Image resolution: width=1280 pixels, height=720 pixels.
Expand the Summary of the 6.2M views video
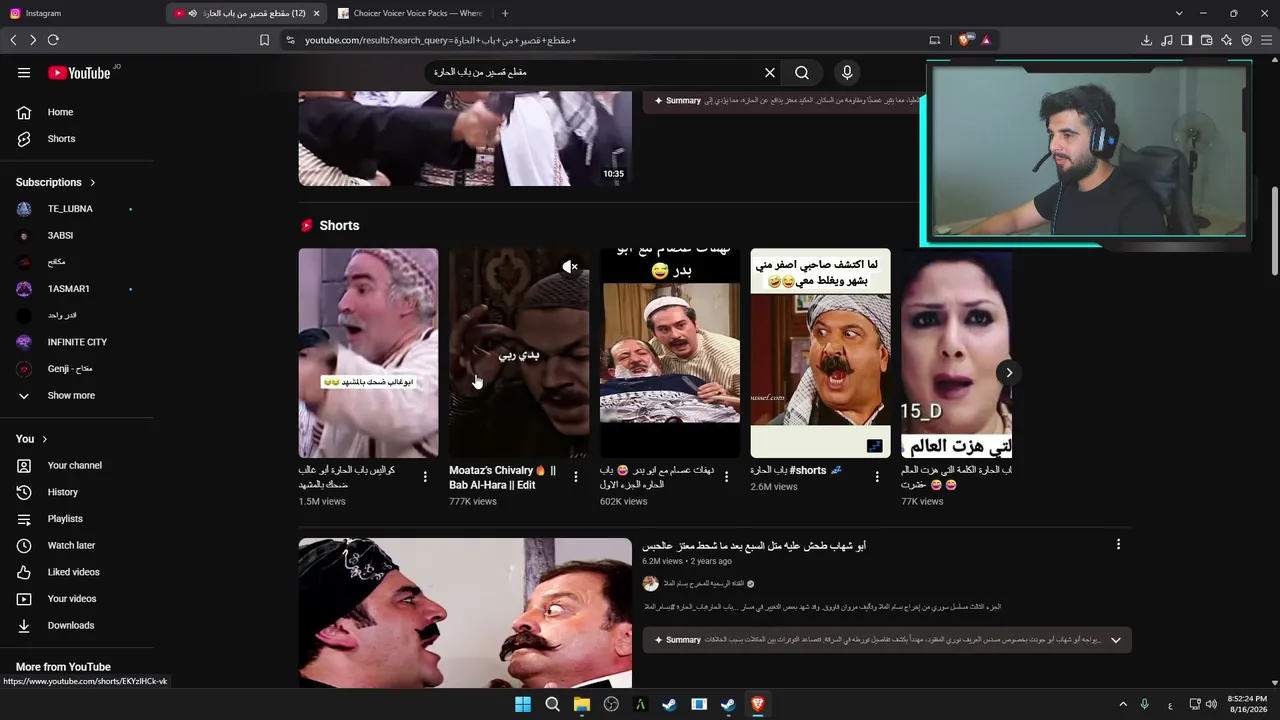coord(1115,640)
